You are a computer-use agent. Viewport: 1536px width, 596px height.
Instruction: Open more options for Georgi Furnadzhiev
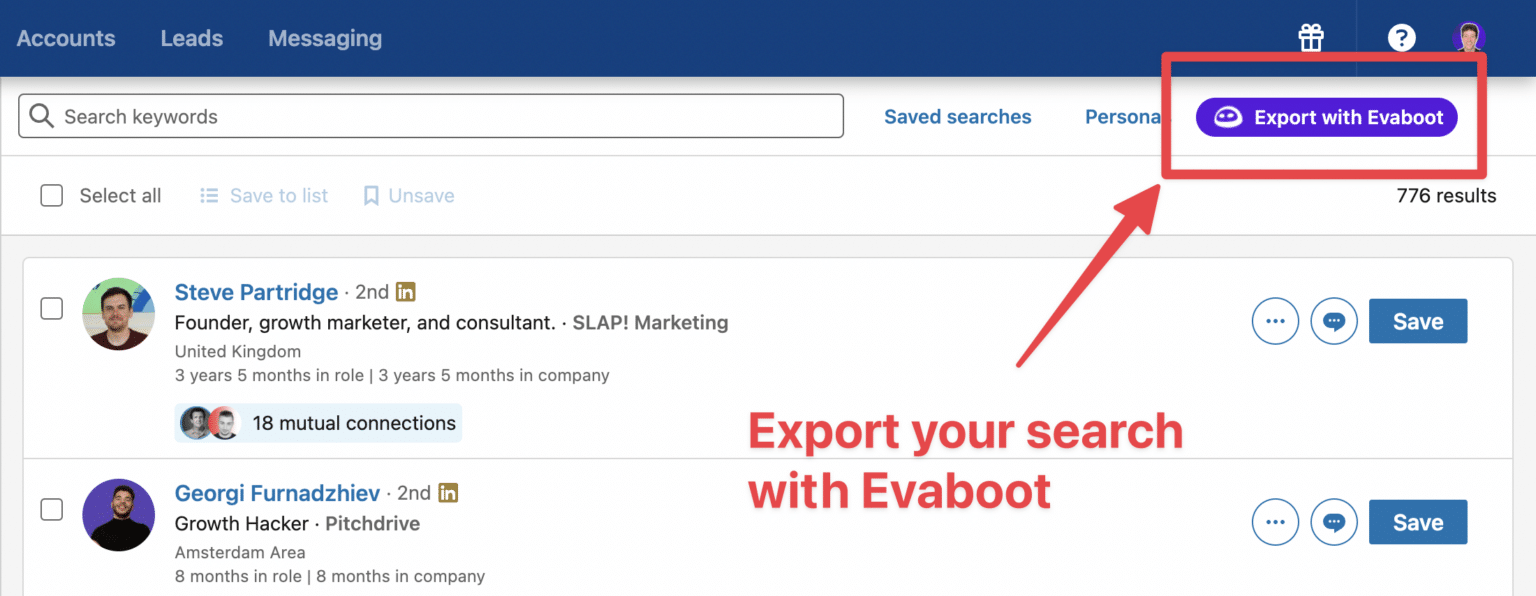point(1275,521)
